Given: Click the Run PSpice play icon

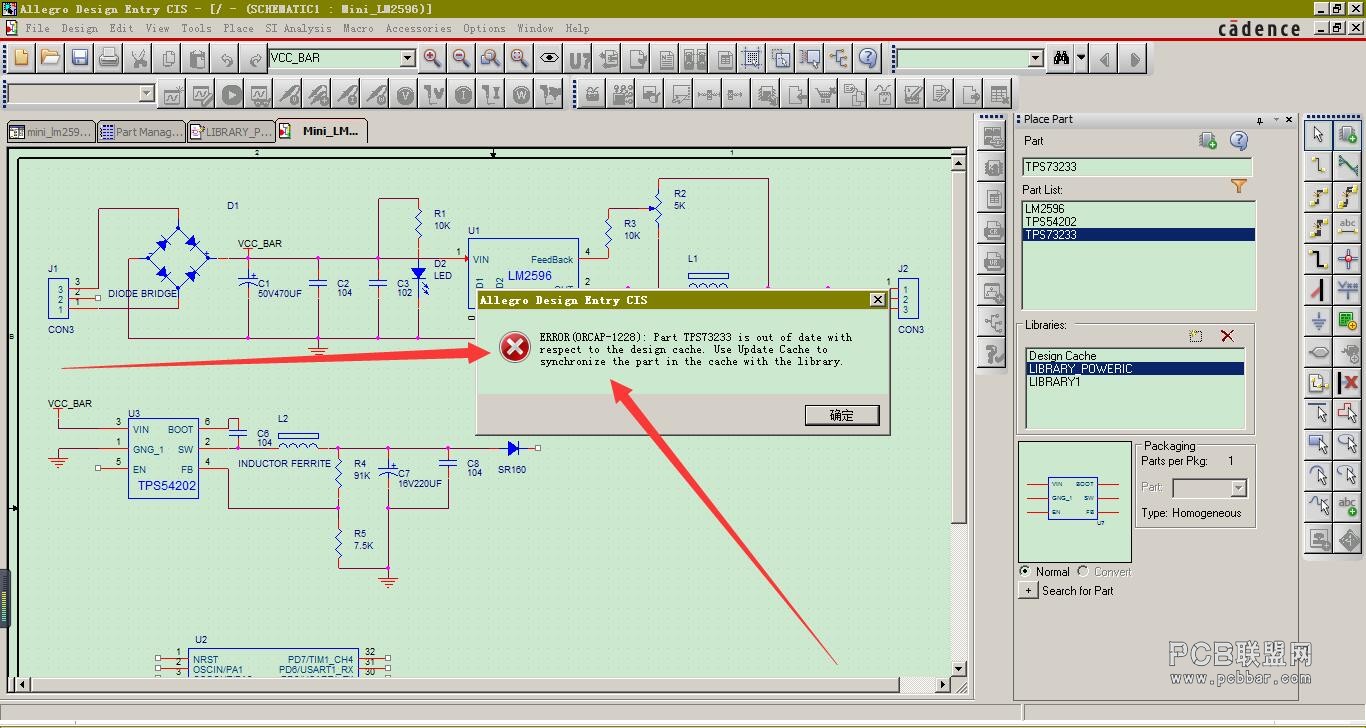Looking at the screenshot, I should pos(231,95).
